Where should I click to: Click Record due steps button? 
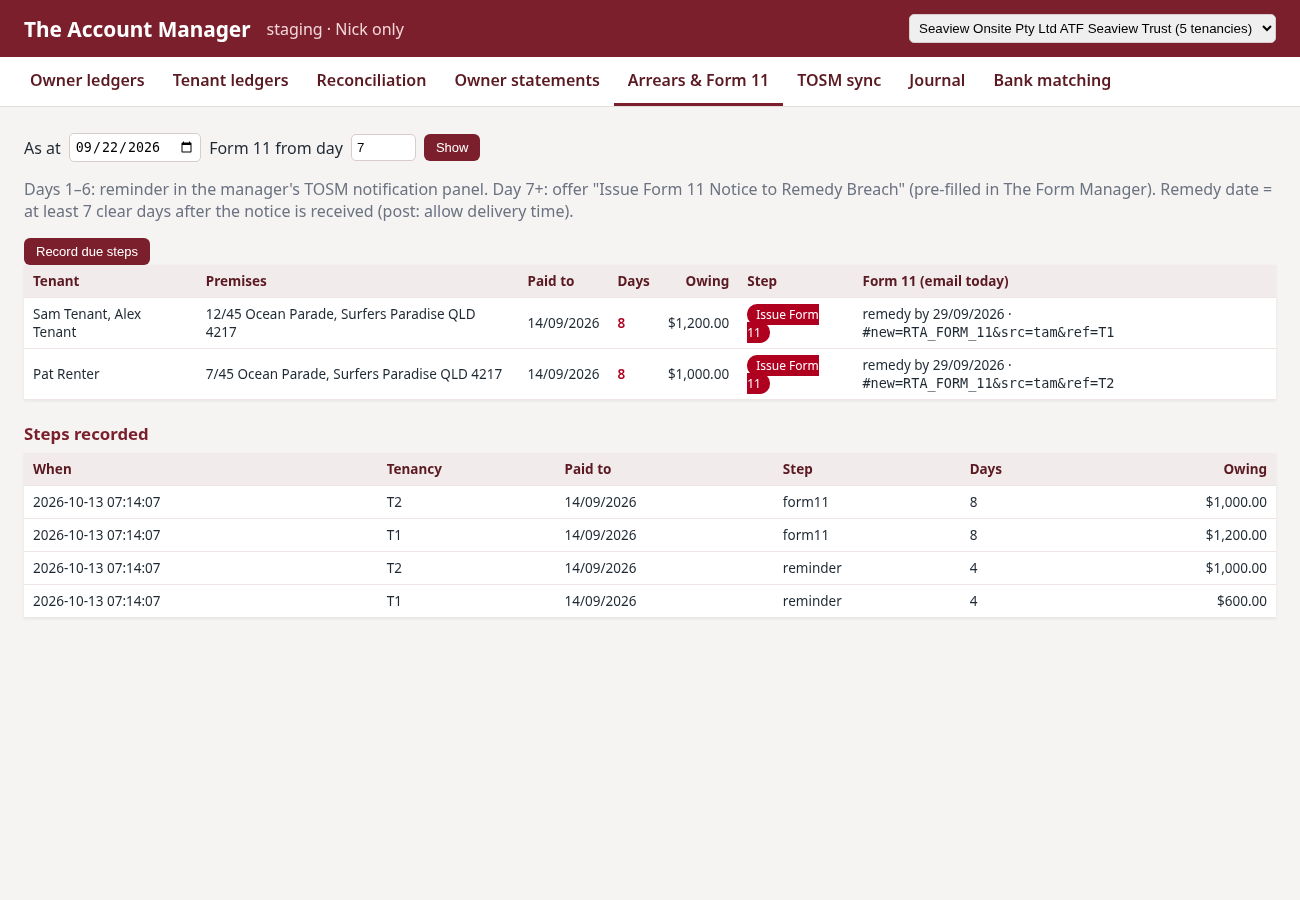[x=87, y=252]
